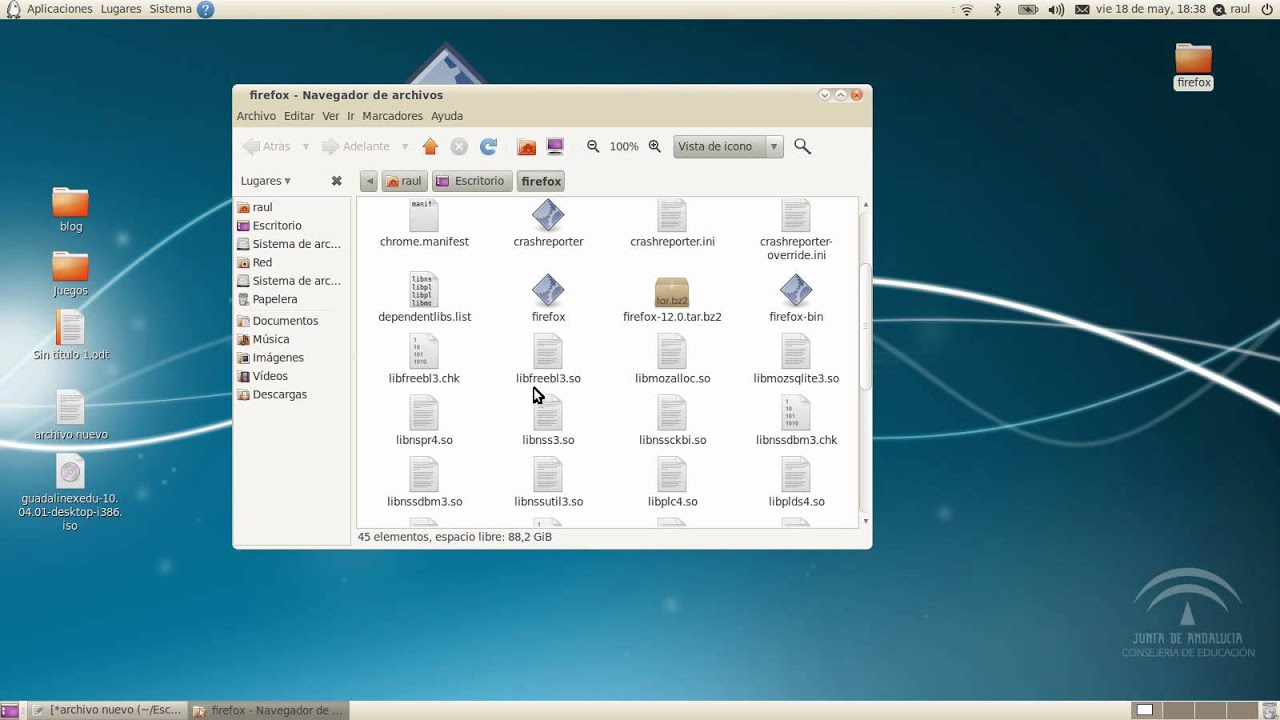Screen dimensions: 1280x720
Task: Select the libnspr4.so file icon
Action: coord(424,413)
